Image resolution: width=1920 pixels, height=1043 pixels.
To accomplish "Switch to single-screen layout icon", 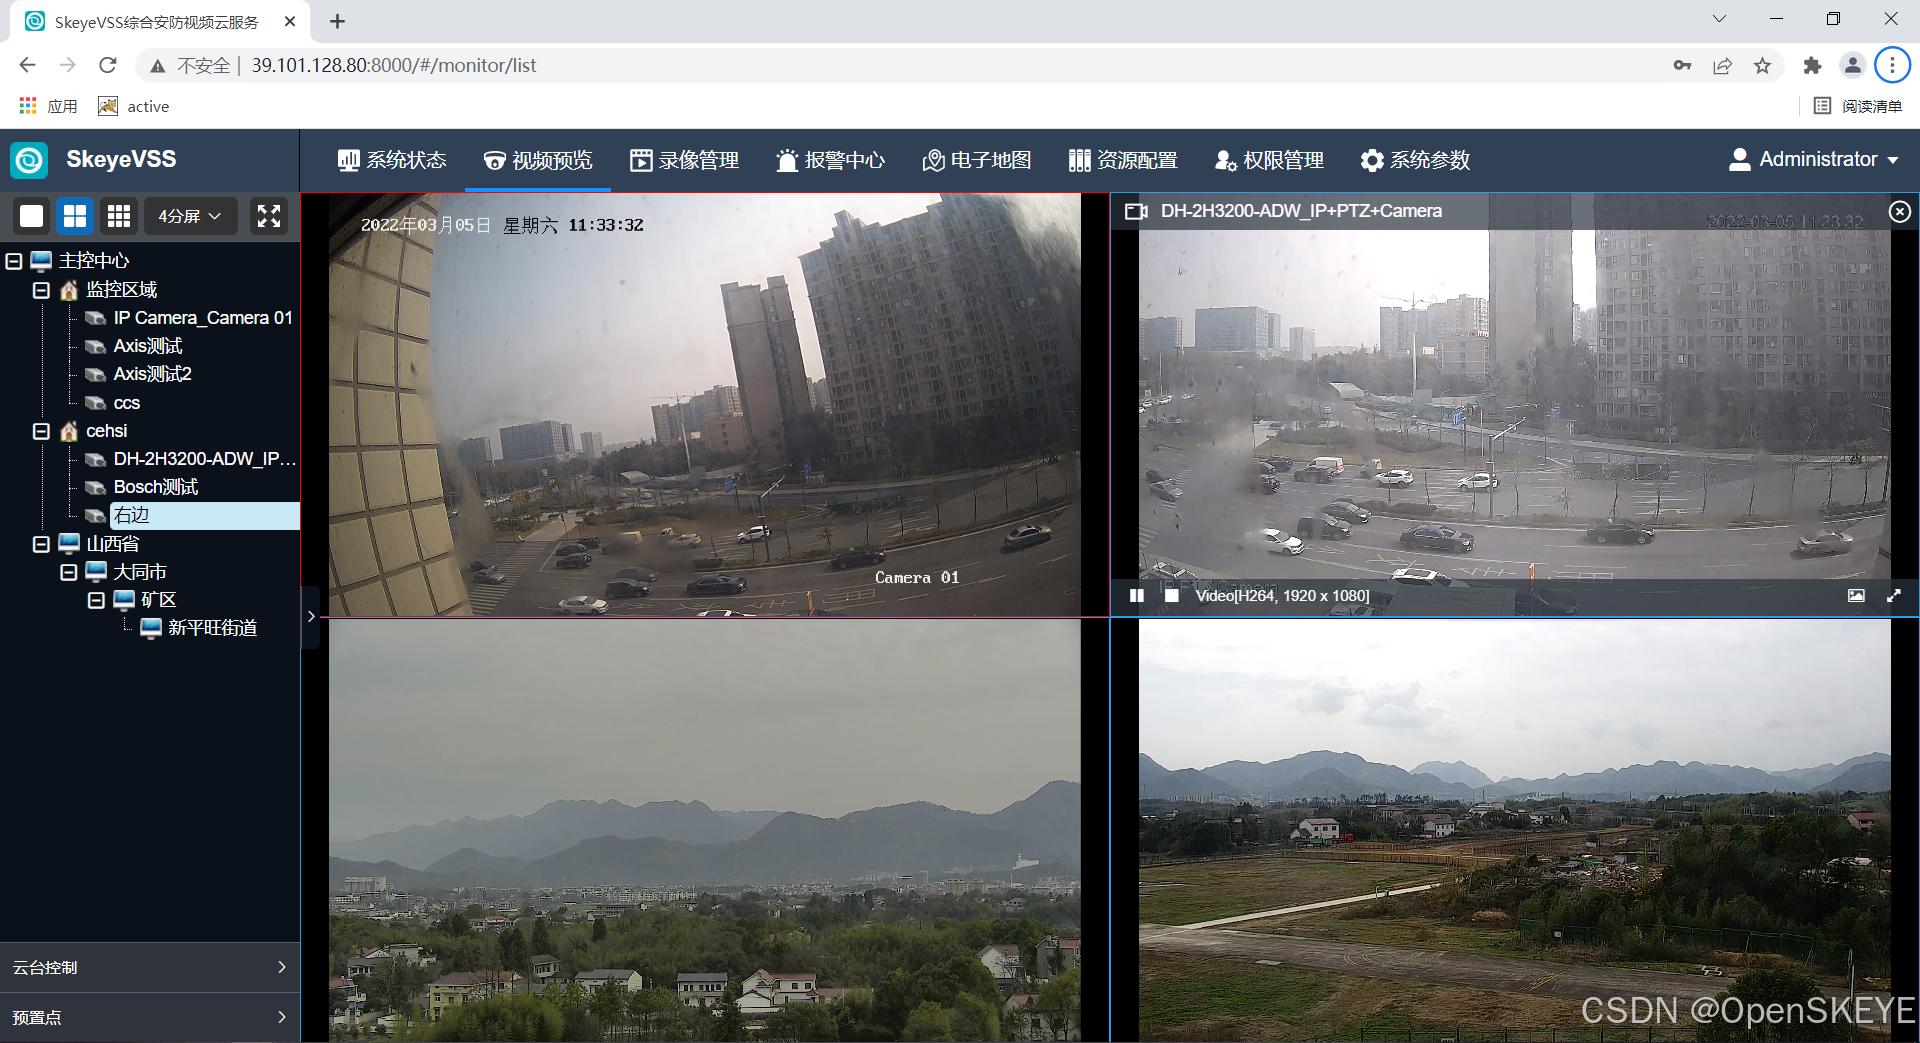I will [32, 216].
